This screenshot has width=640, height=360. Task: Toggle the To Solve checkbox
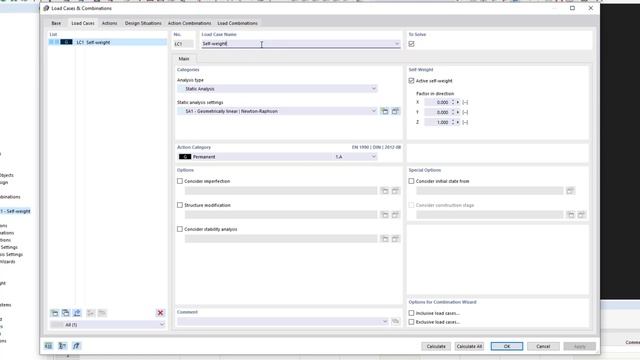[411, 44]
